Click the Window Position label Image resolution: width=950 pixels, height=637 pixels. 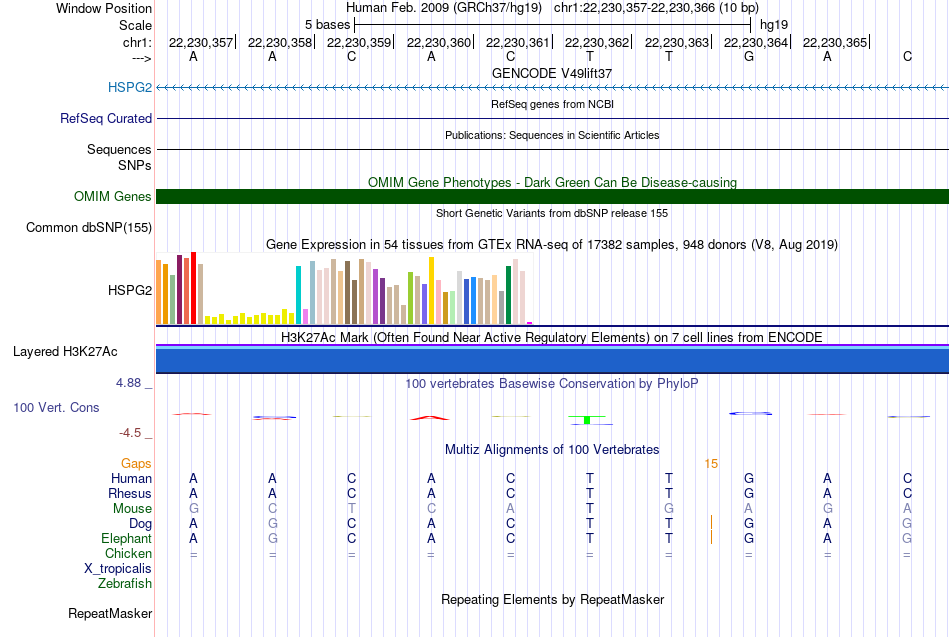point(104,8)
